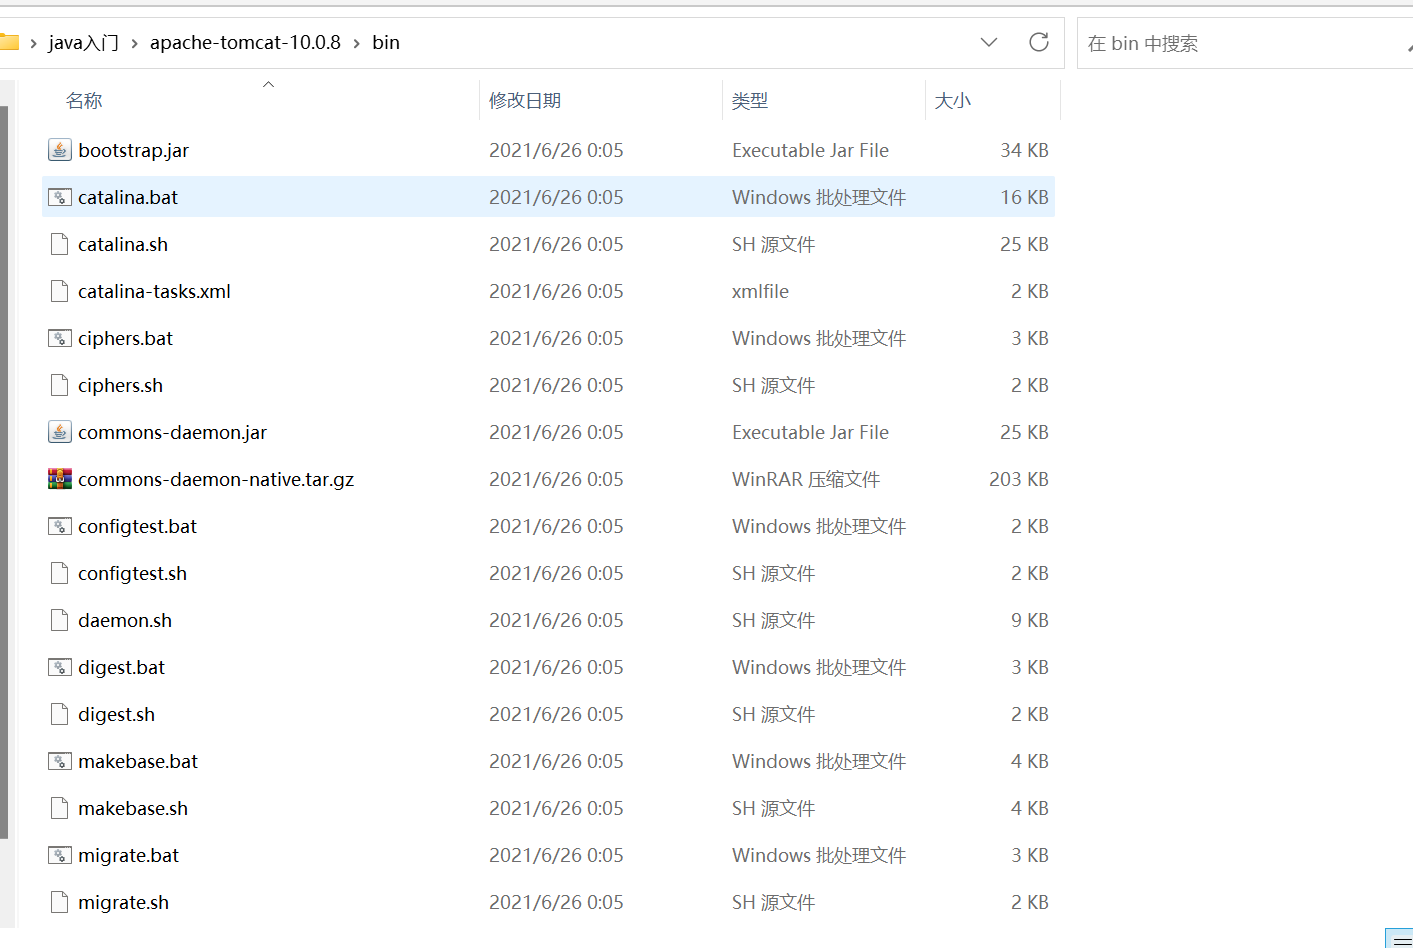Select the commons-daemon.jar file name
This screenshot has height=948, width=1413.
coord(172,432)
